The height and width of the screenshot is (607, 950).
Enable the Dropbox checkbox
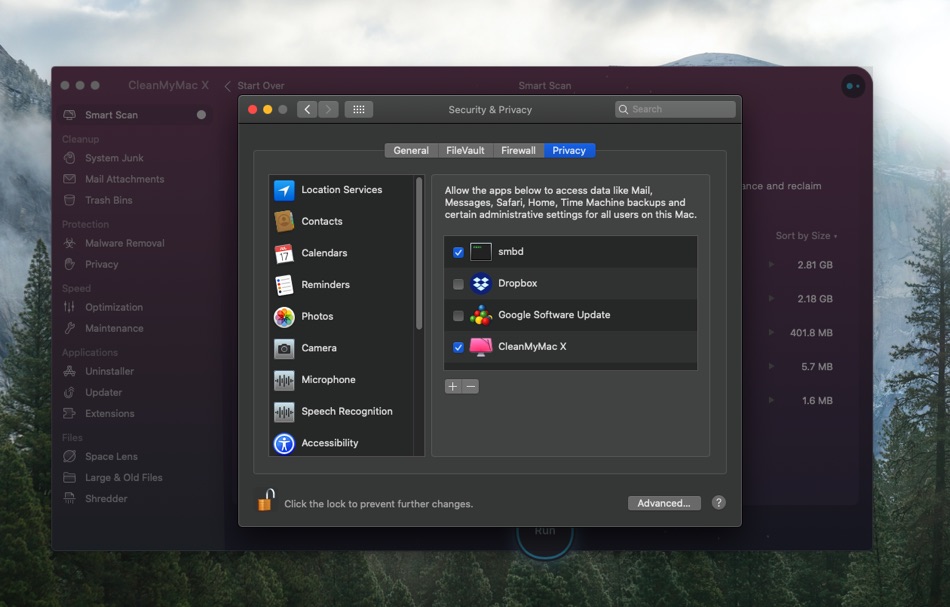458,284
